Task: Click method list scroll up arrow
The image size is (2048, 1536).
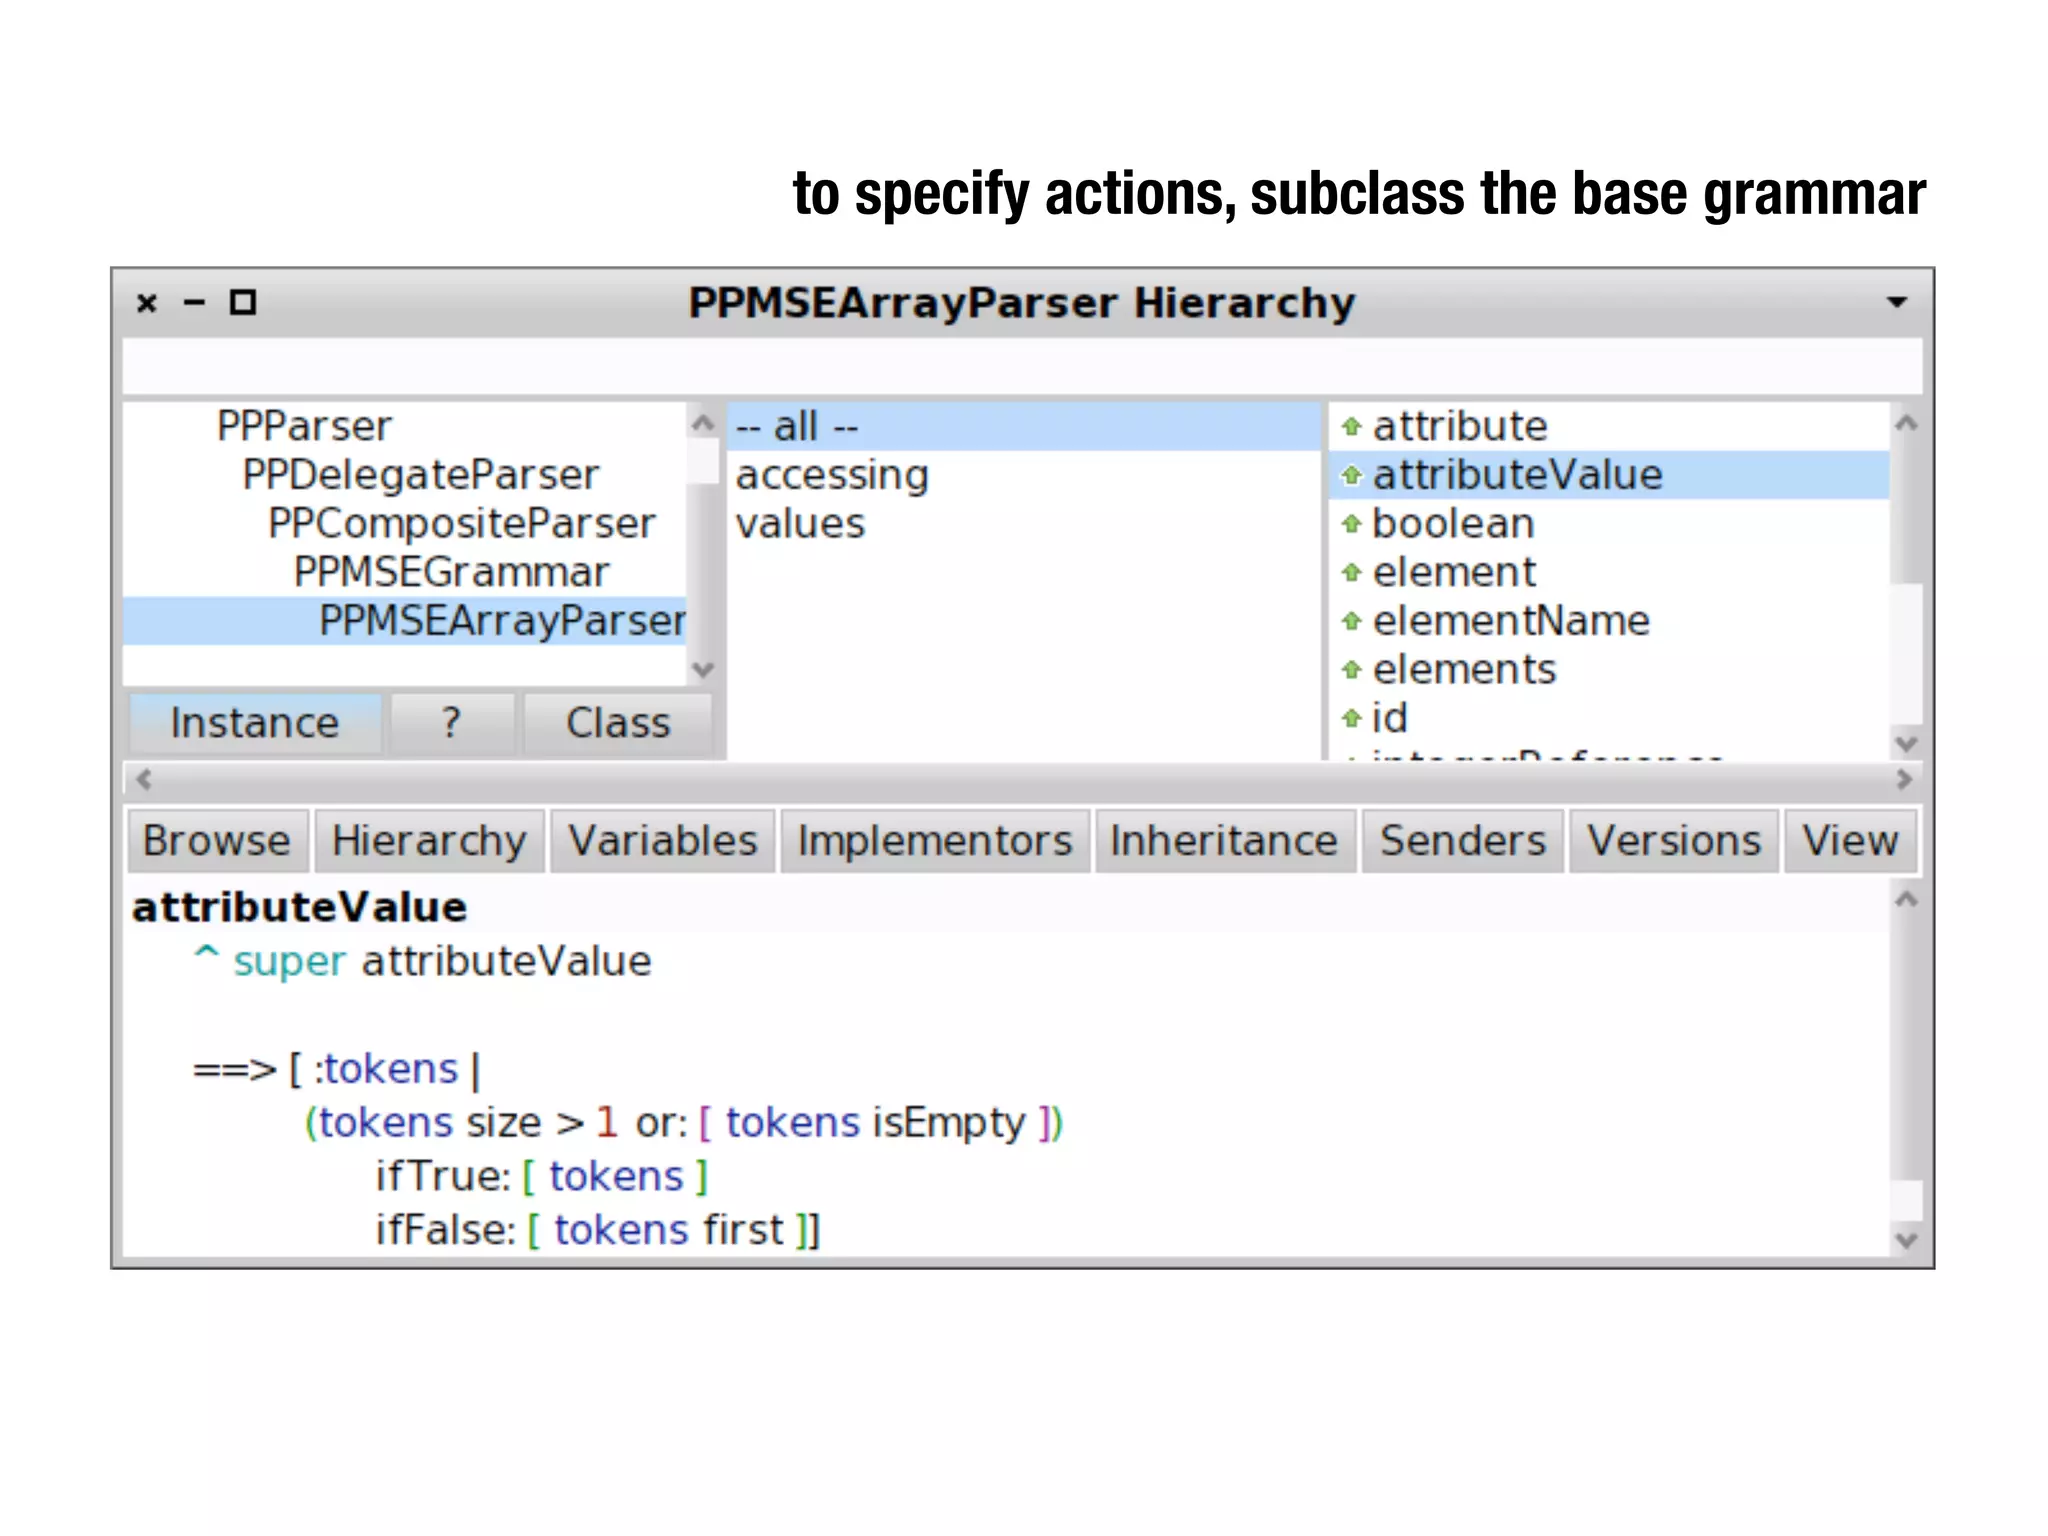Action: pyautogui.click(x=1906, y=424)
